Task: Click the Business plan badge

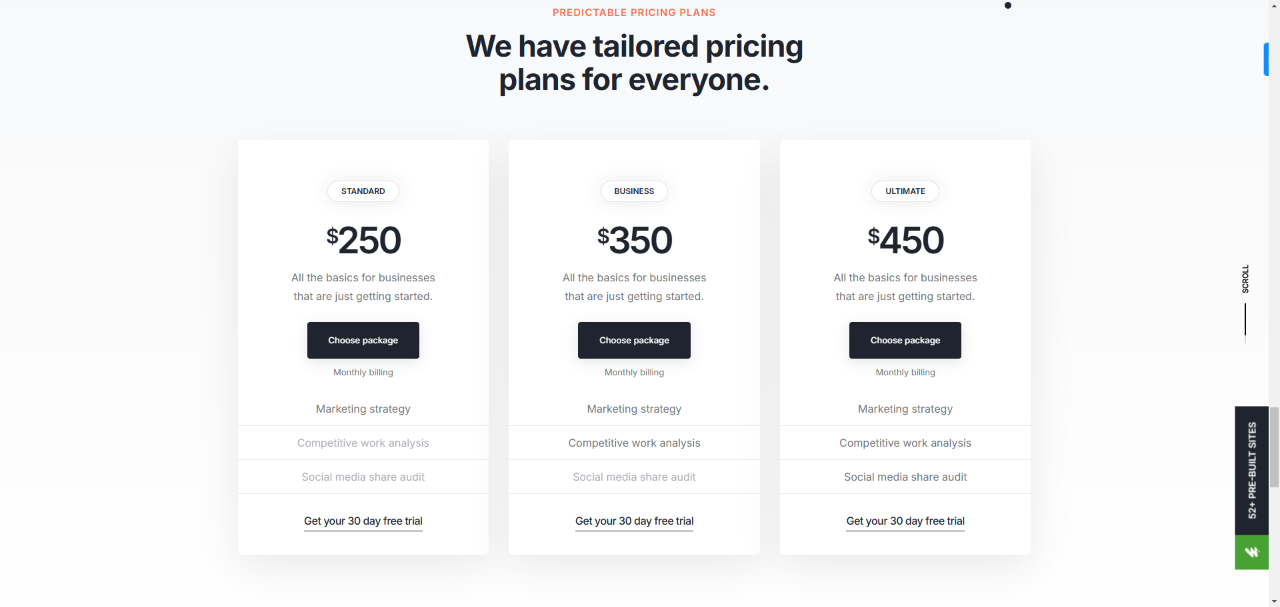Action: (634, 191)
